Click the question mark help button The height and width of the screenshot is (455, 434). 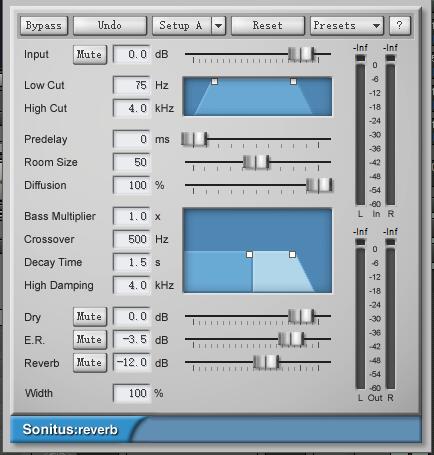(x=399, y=25)
